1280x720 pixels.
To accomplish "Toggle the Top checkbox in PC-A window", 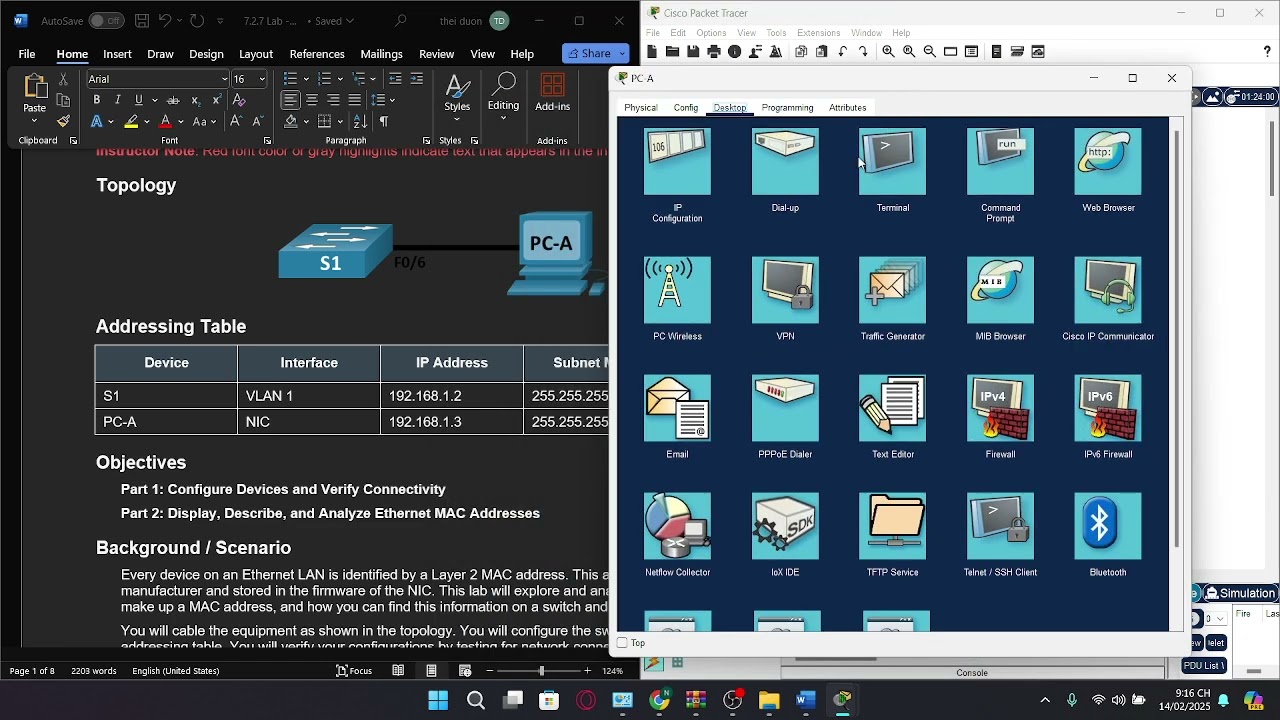I will (622, 643).
